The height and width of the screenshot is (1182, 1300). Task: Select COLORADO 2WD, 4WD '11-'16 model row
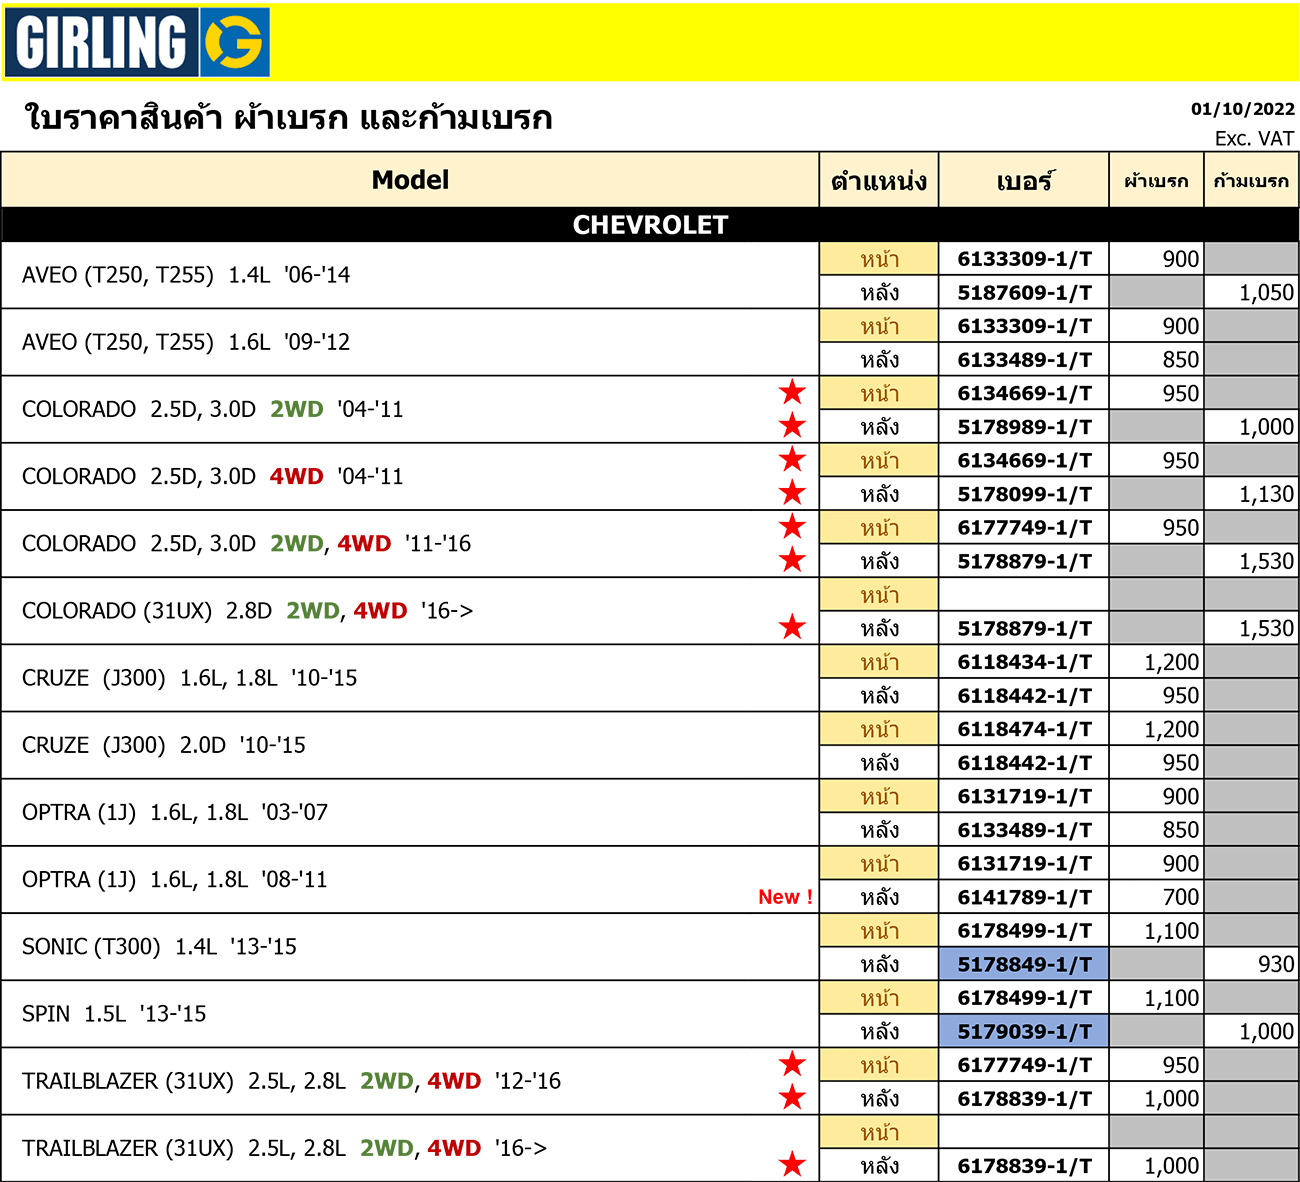(410, 543)
